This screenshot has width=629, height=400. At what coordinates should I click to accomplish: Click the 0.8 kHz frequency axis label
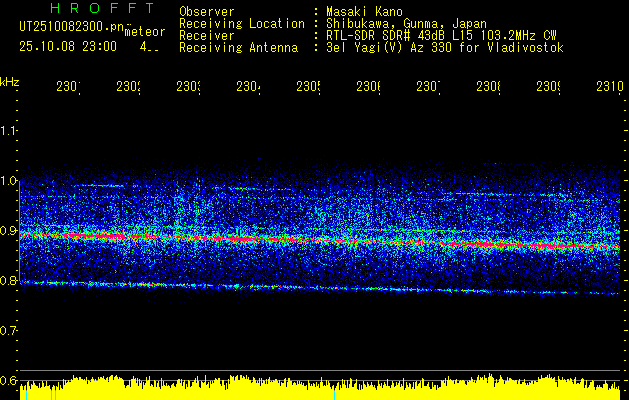8,280
